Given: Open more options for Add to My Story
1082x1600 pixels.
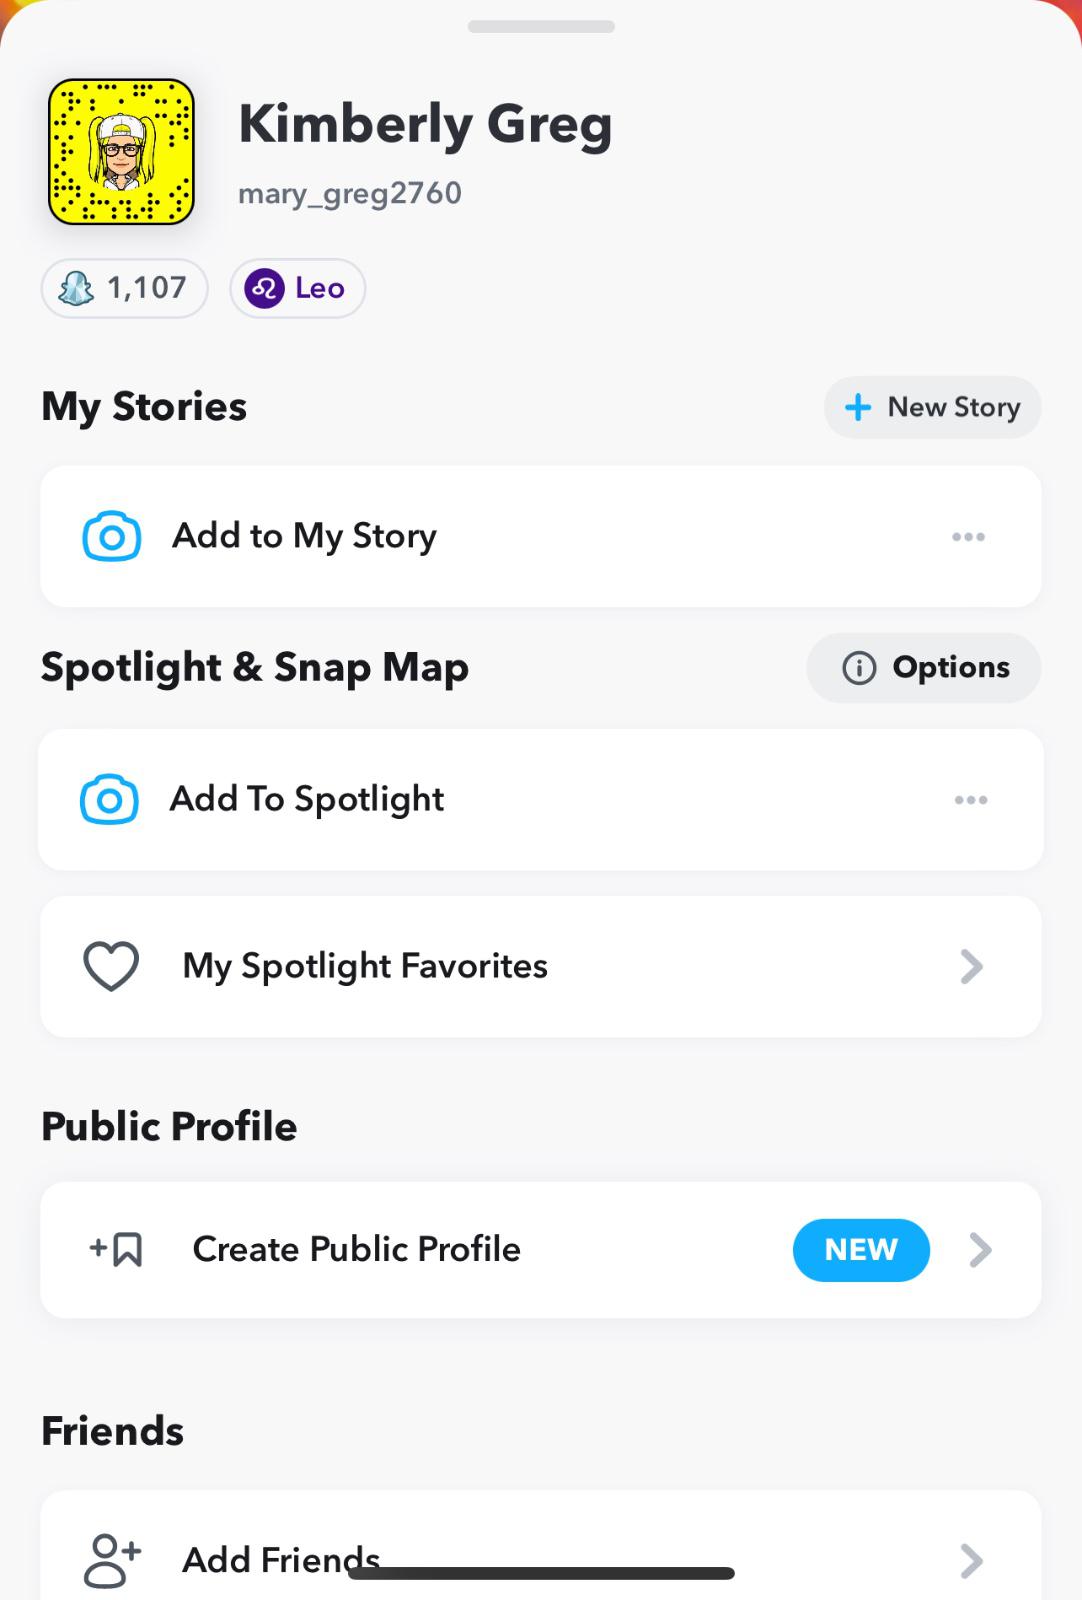Looking at the screenshot, I should (x=968, y=537).
